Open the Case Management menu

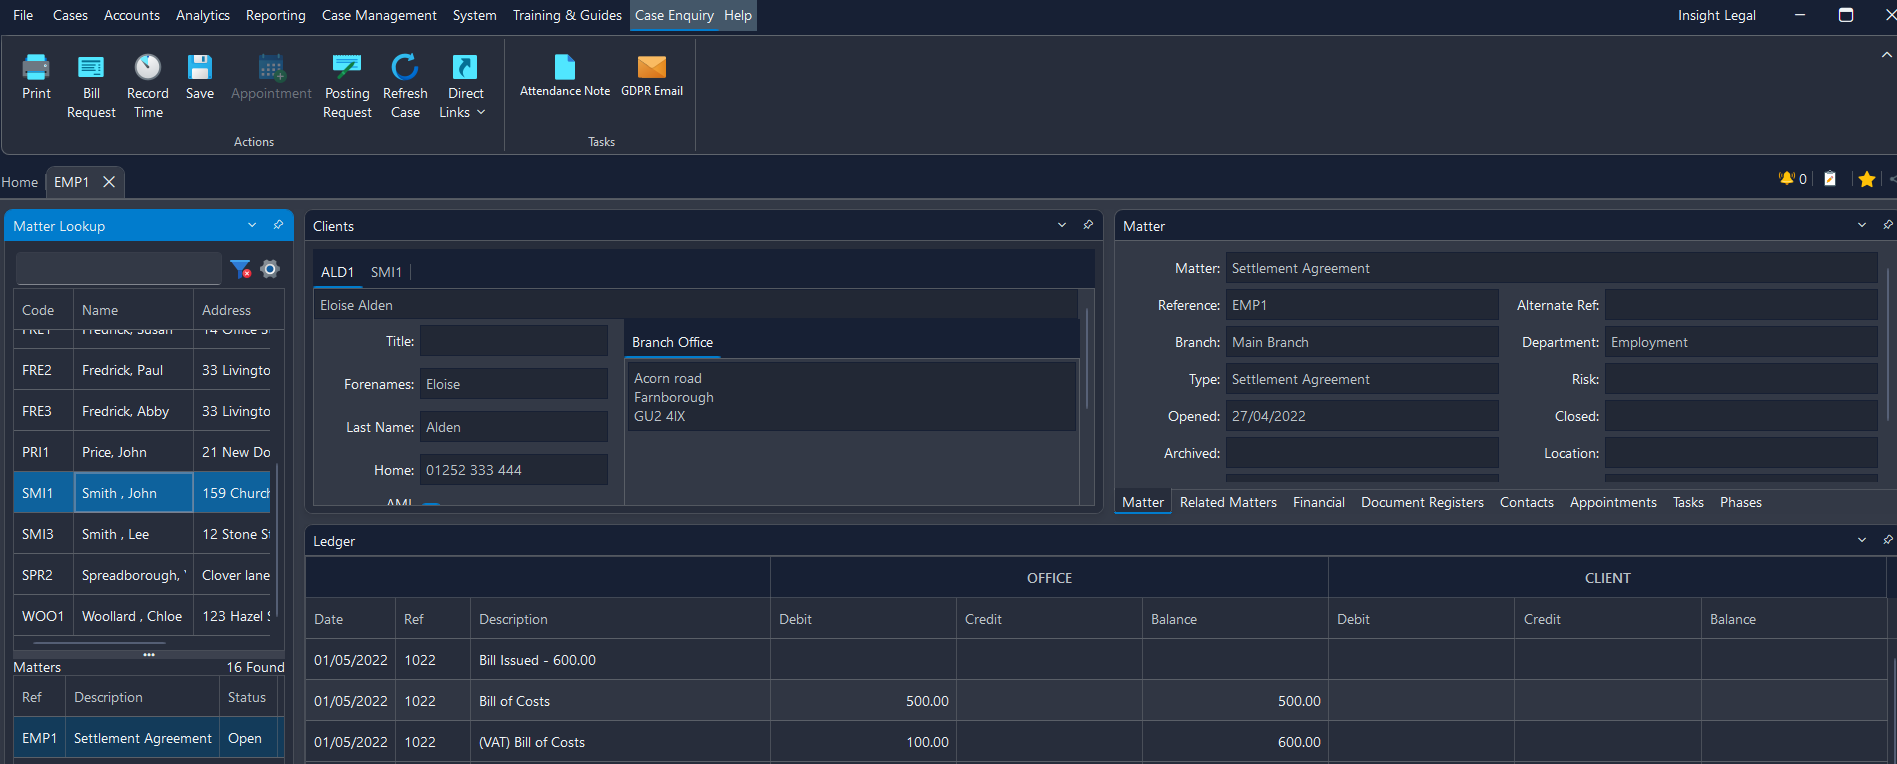379,15
